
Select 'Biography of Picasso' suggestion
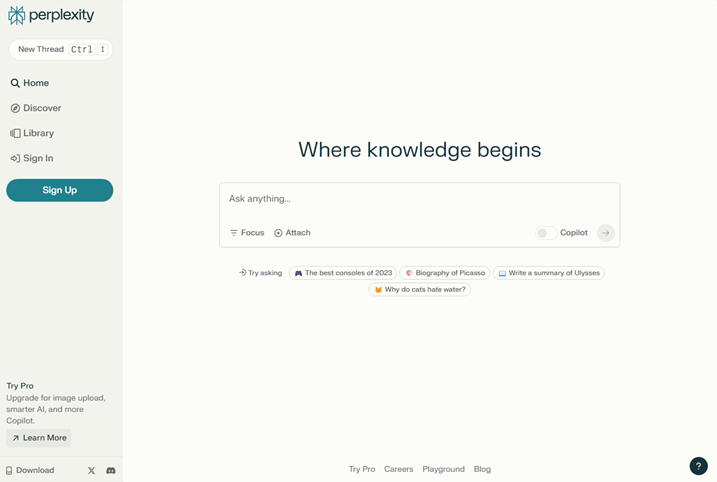click(x=445, y=273)
